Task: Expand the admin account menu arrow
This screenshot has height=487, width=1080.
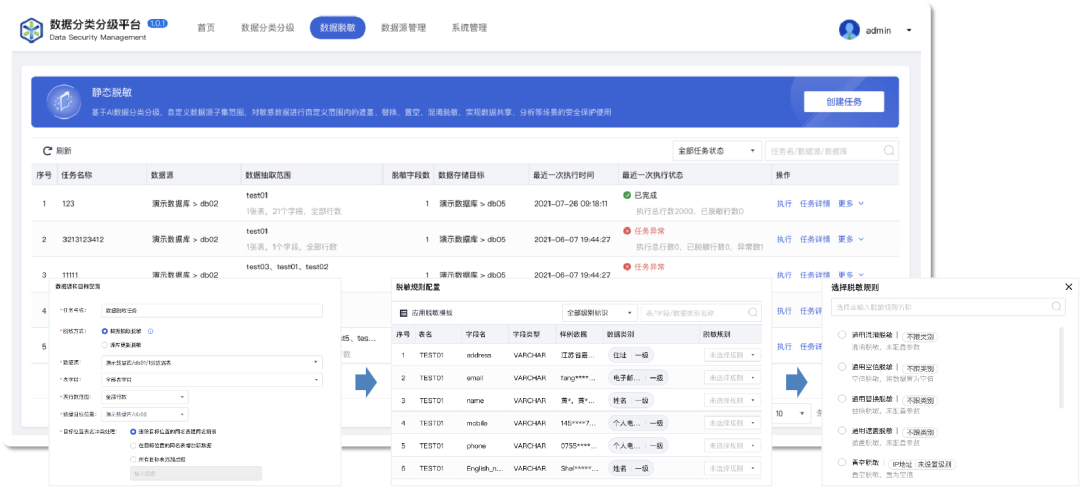Action: pyautogui.click(x=909, y=31)
